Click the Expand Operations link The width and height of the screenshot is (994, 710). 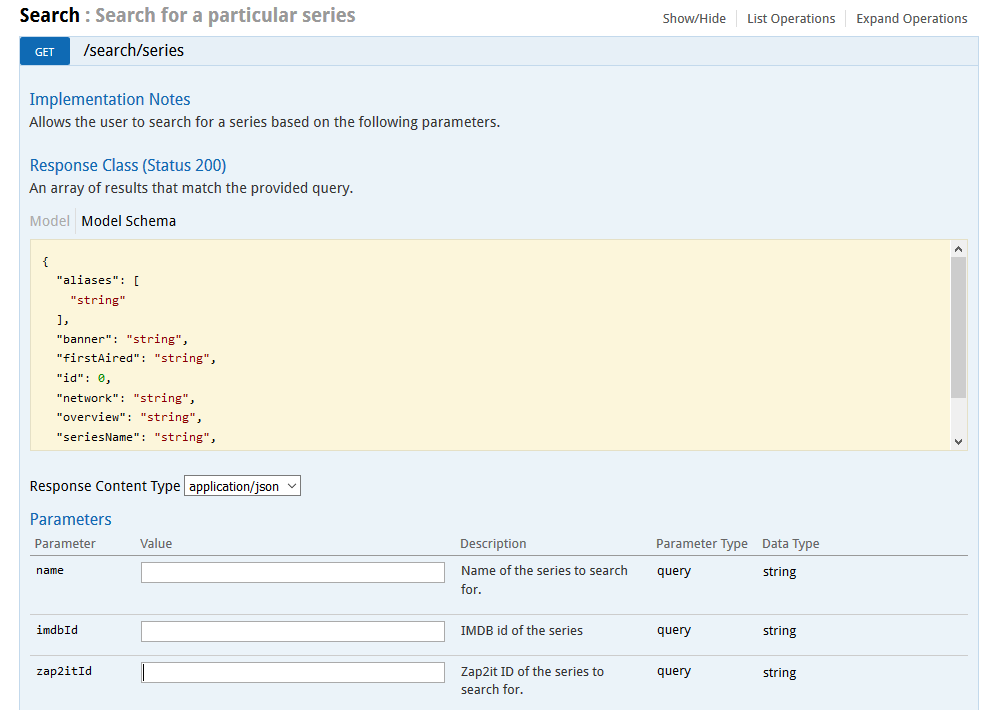click(911, 19)
